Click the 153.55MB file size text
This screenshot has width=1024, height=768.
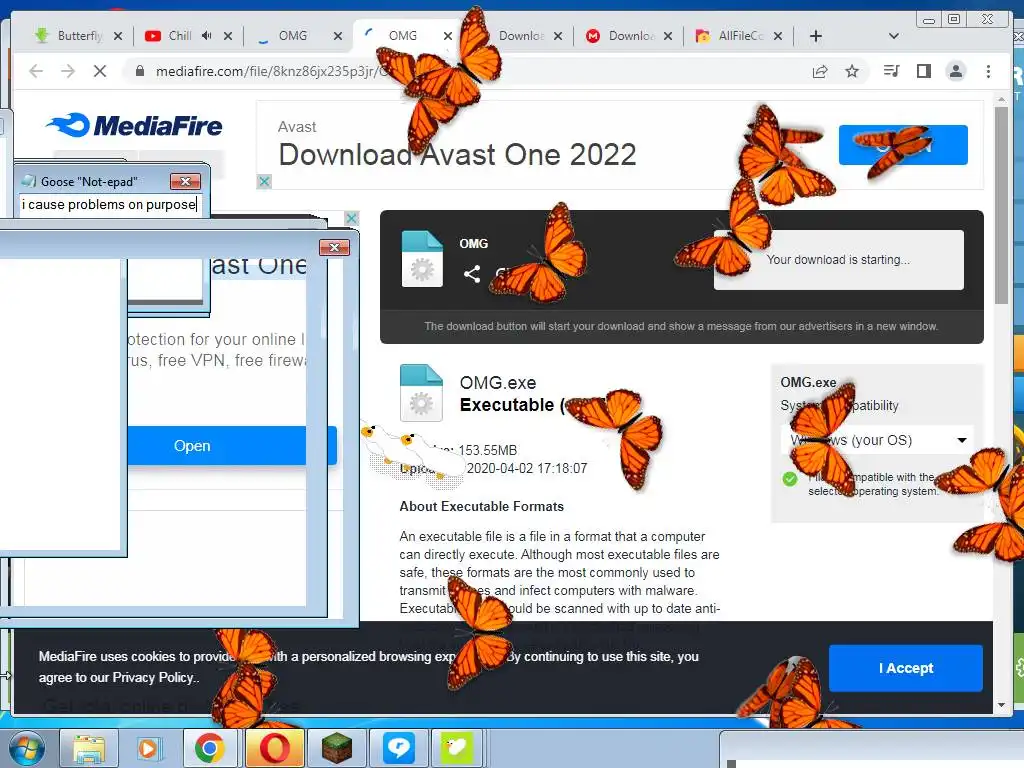(x=487, y=450)
